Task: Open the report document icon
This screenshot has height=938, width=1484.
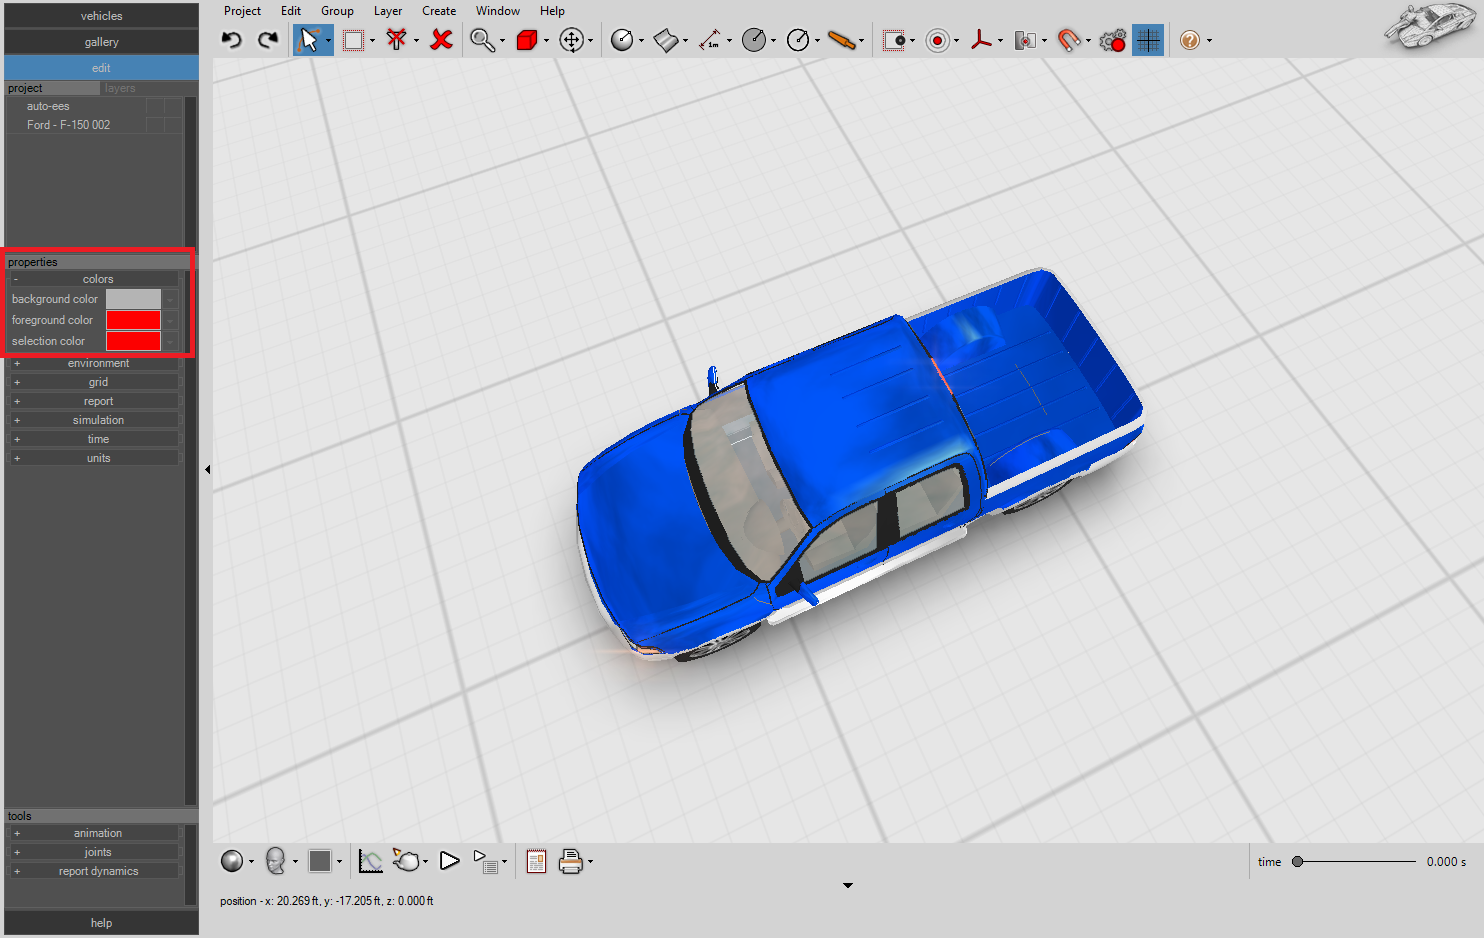Action: click(536, 861)
